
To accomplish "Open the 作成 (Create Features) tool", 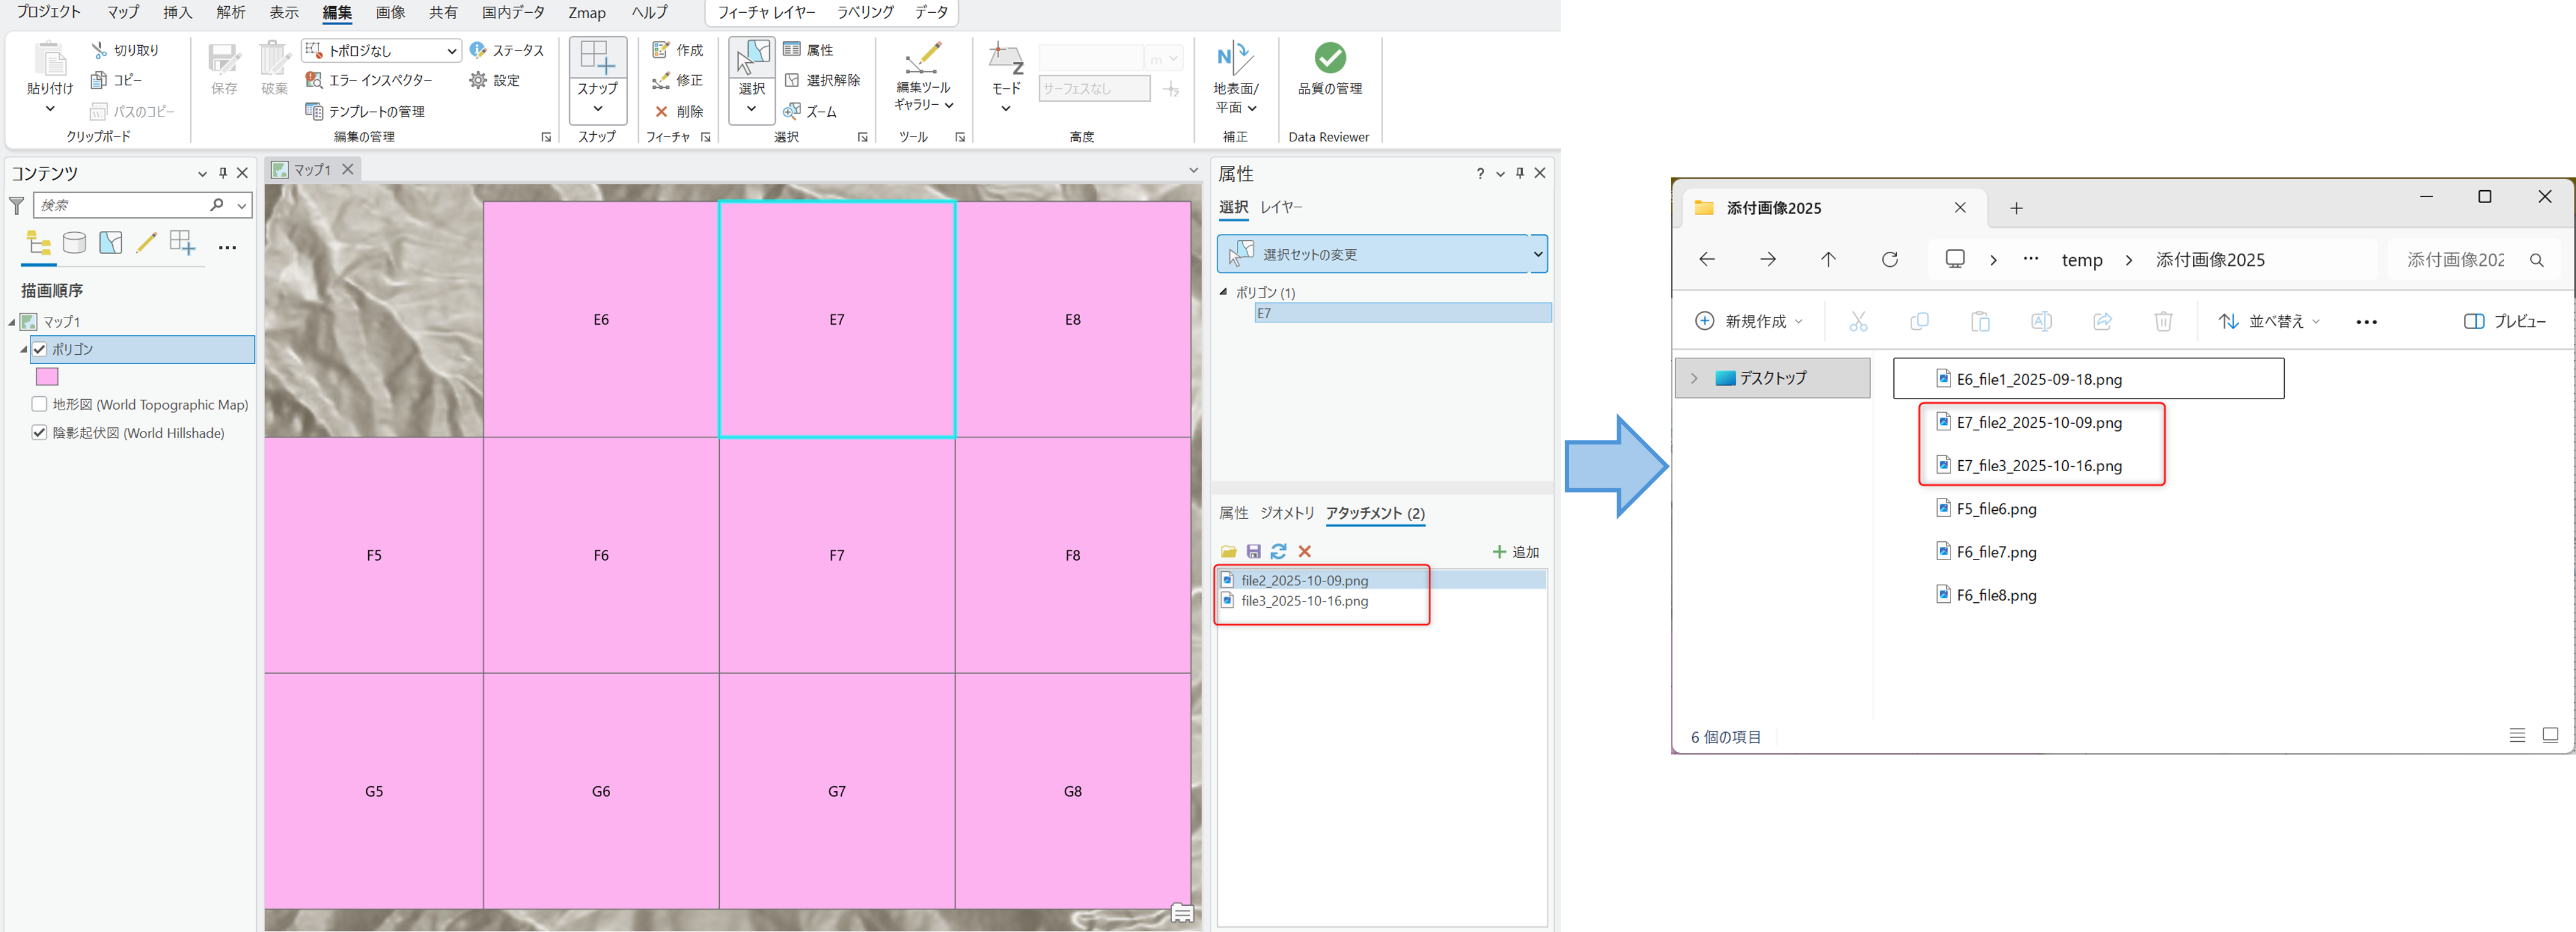I will (x=678, y=49).
